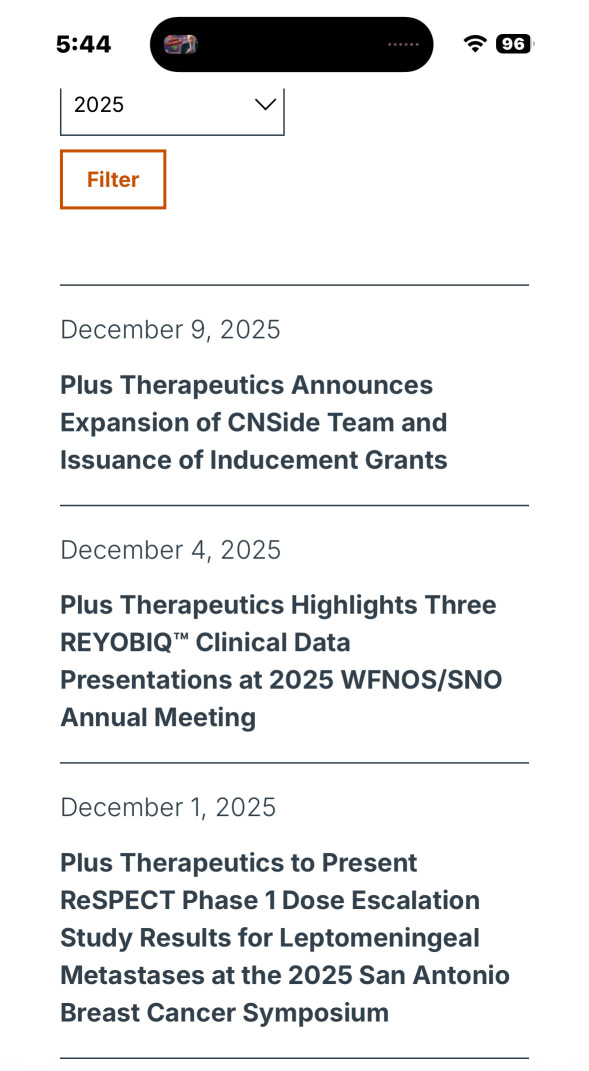Screen dimensions: 589x1071
Task: Select the December 4, 2025 date label
Action: click(x=170, y=550)
